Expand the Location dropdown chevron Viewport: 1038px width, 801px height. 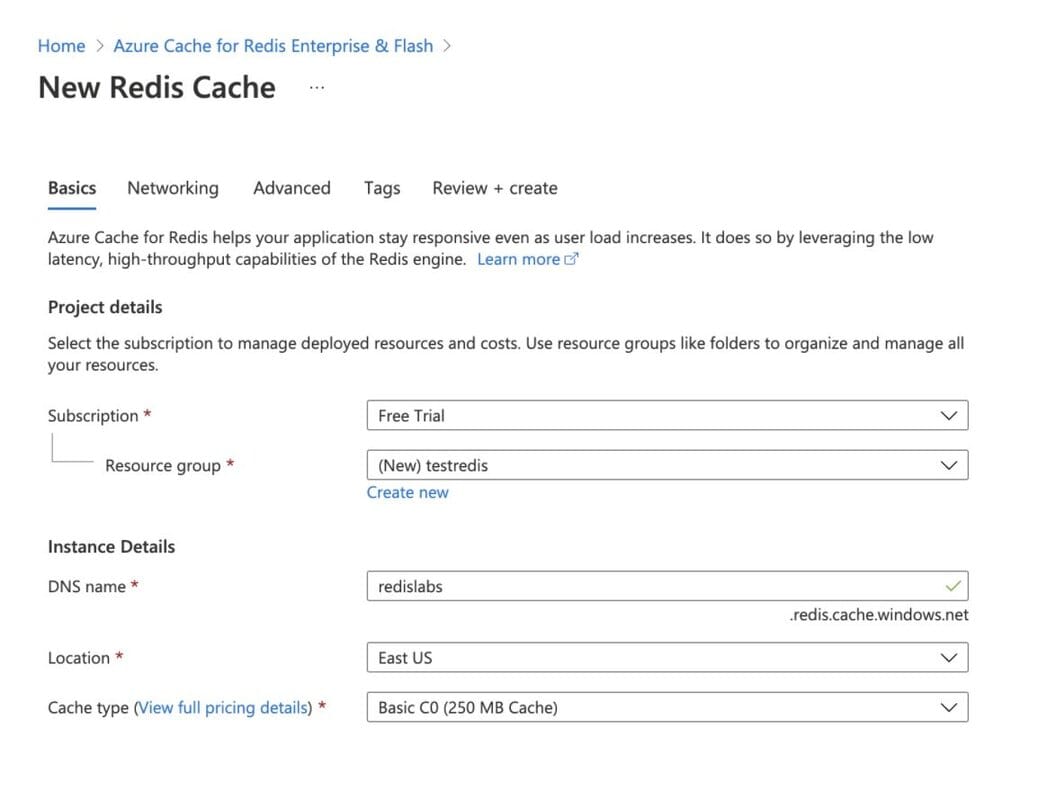click(x=948, y=657)
